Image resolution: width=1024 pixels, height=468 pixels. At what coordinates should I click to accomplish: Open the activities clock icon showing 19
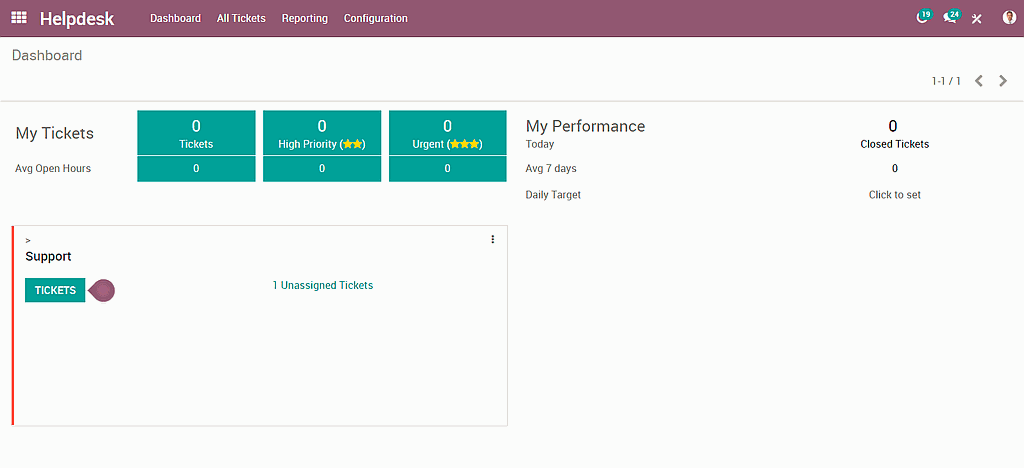922,18
